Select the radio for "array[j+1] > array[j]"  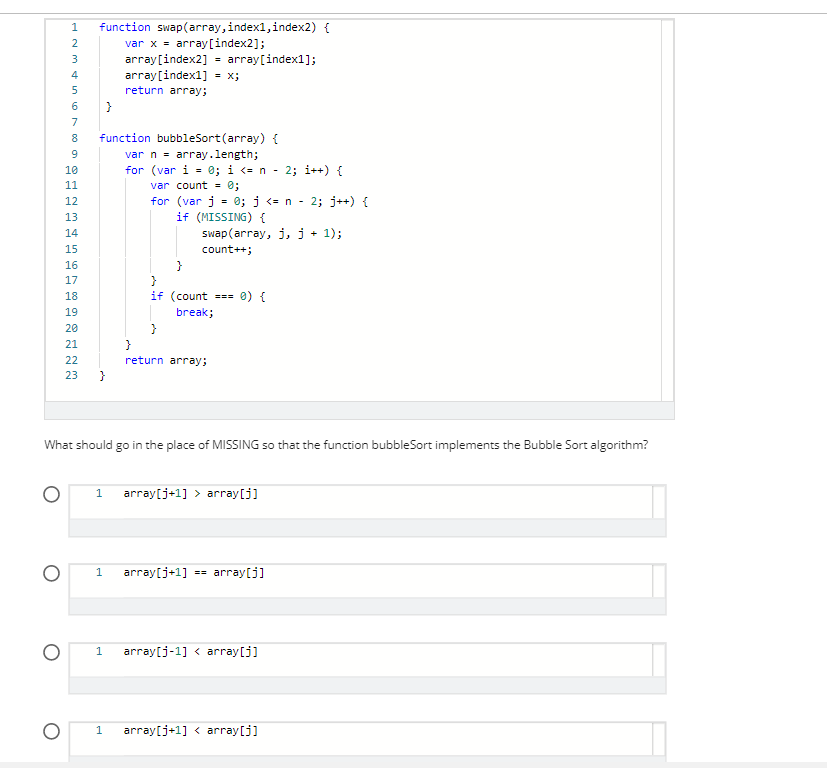coord(51,493)
